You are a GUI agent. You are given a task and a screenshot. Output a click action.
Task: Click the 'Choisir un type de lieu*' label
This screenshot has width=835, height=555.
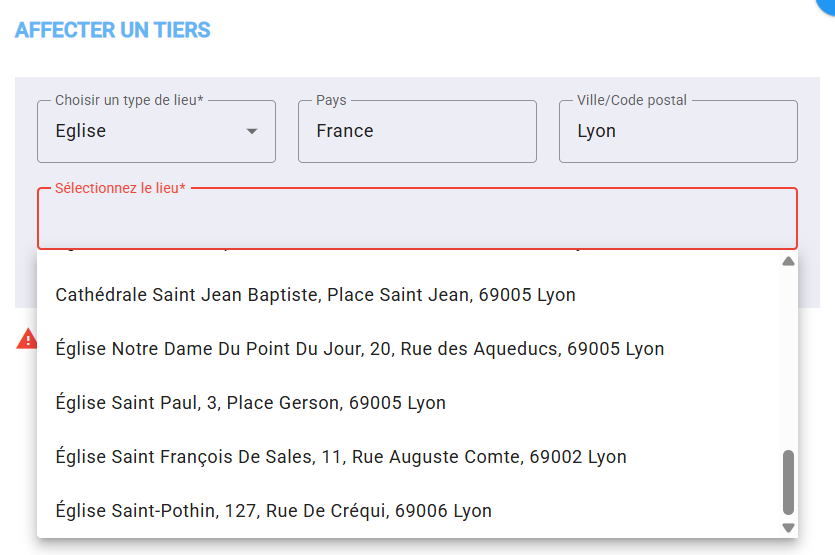pyautogui.click(x=128, y=100)
